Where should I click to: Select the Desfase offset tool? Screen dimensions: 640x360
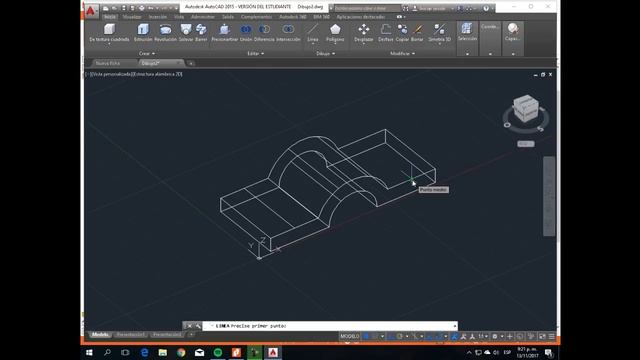pyautogui.click(x=385, y=33)
